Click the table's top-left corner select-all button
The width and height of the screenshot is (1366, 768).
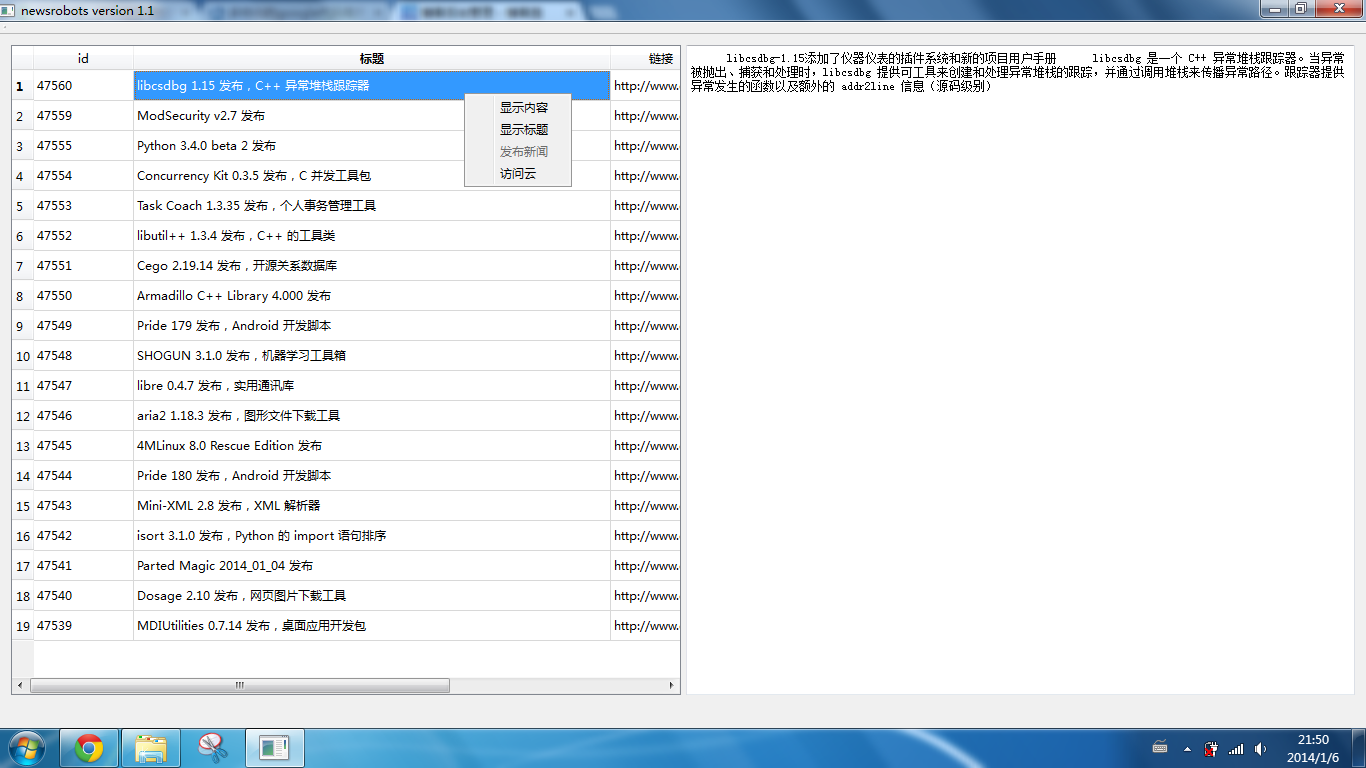(23, 59)
